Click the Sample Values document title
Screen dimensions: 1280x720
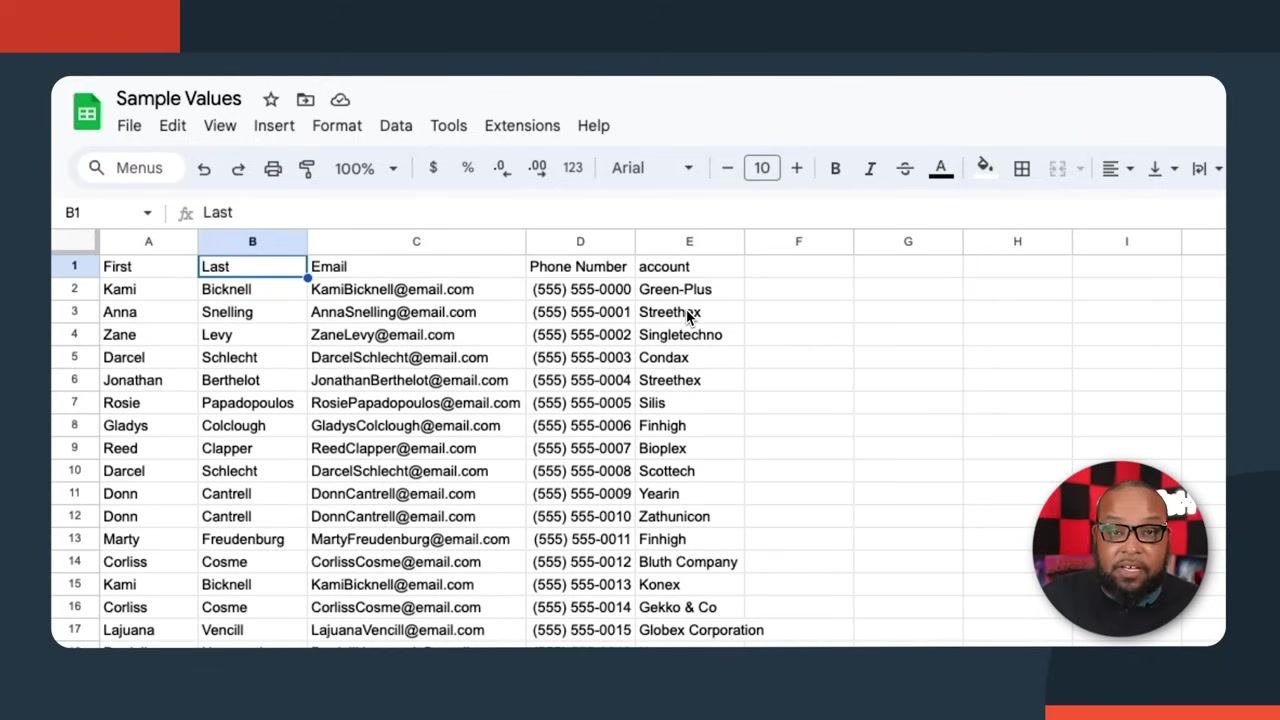point(179,98)
